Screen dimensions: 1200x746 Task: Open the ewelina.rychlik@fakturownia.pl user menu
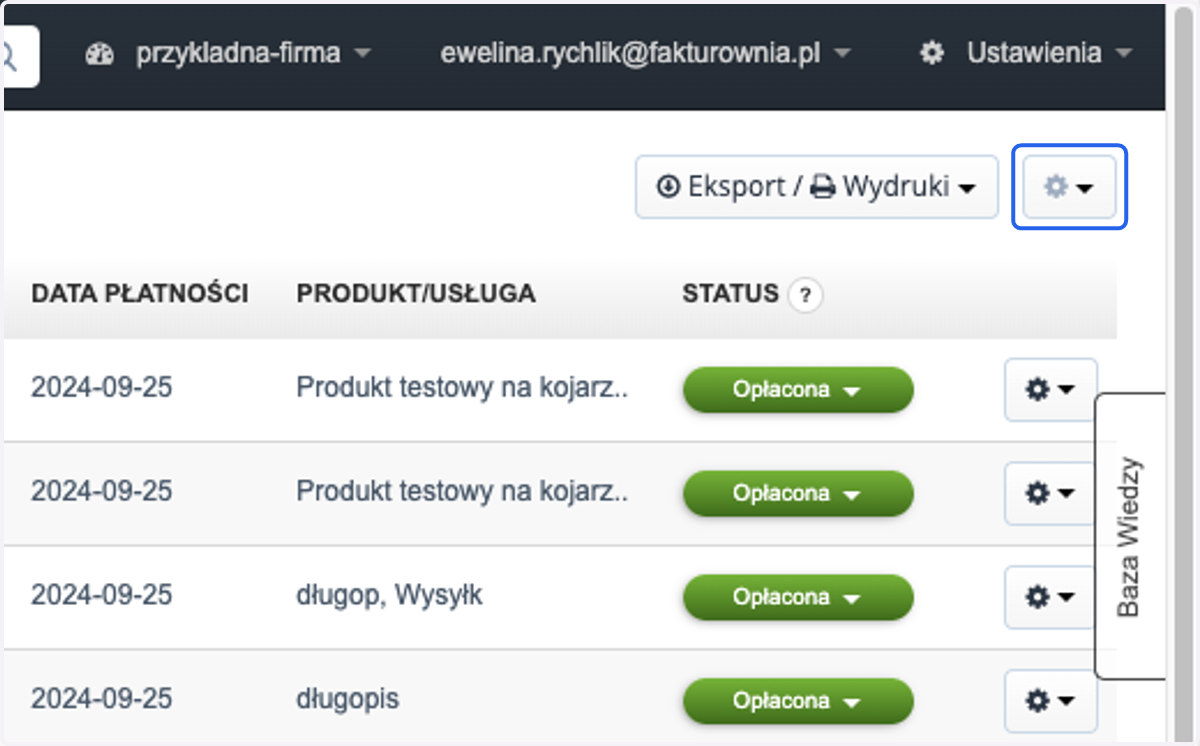(x=645, y=53)
